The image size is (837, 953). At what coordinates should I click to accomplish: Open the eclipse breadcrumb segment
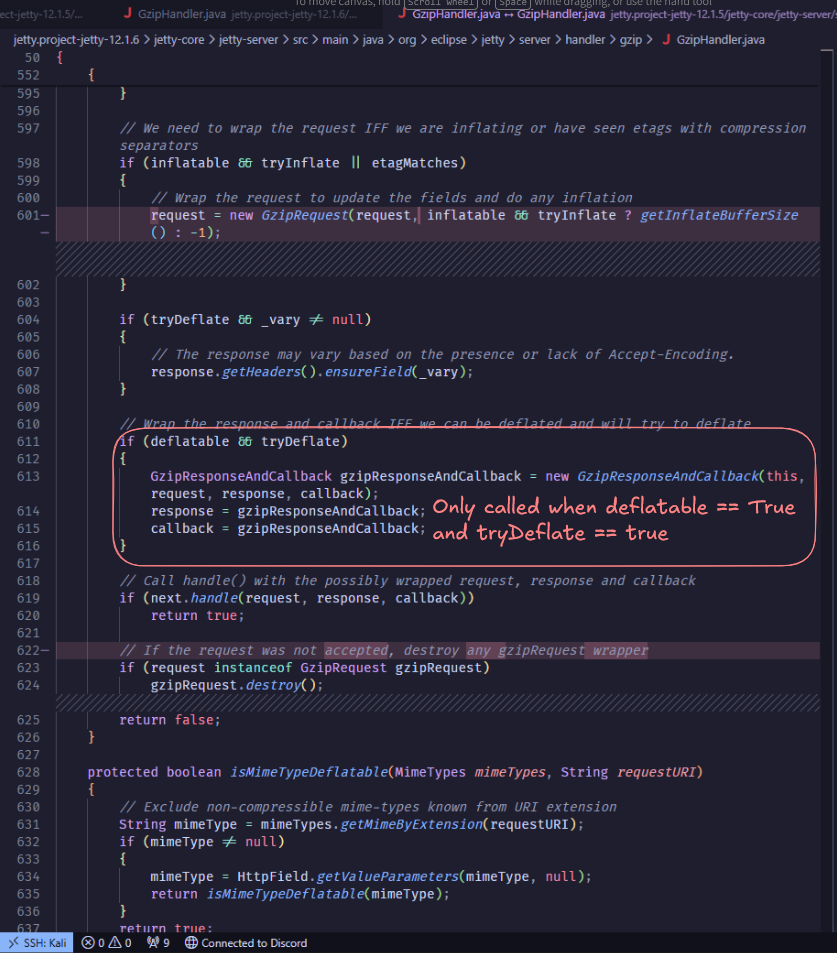pos(451,39)
